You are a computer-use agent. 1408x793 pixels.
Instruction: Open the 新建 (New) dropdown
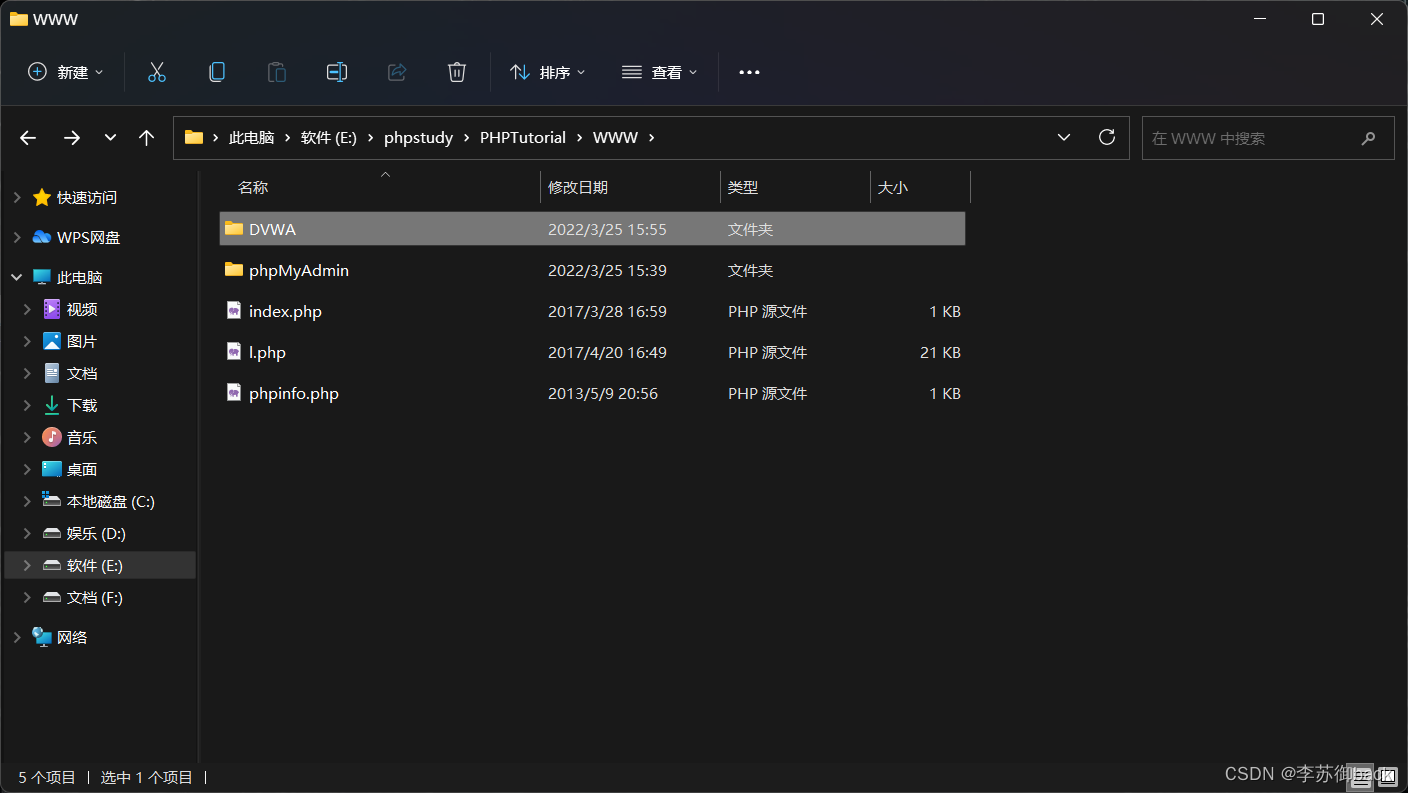tap(66, 72)
